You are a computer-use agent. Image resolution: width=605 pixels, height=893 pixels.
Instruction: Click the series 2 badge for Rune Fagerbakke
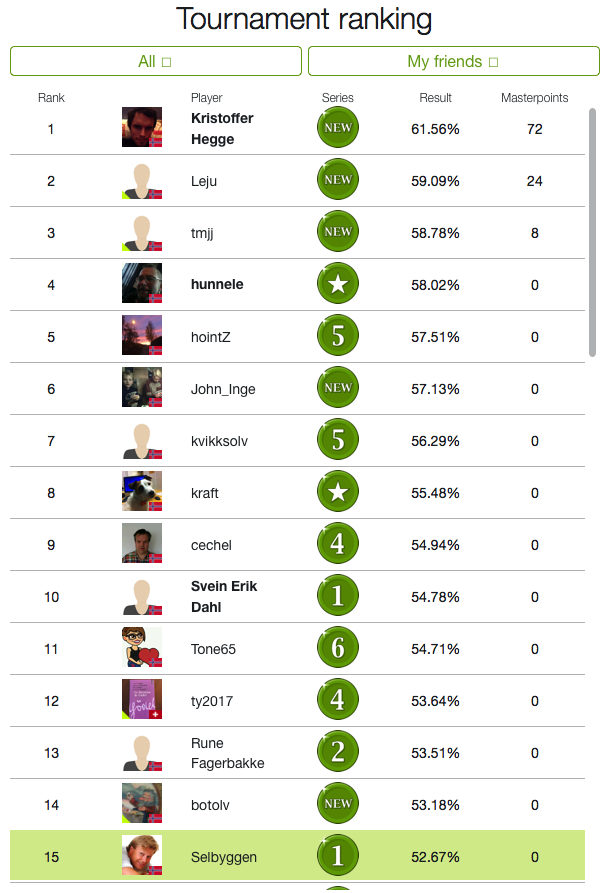(338, 752)
